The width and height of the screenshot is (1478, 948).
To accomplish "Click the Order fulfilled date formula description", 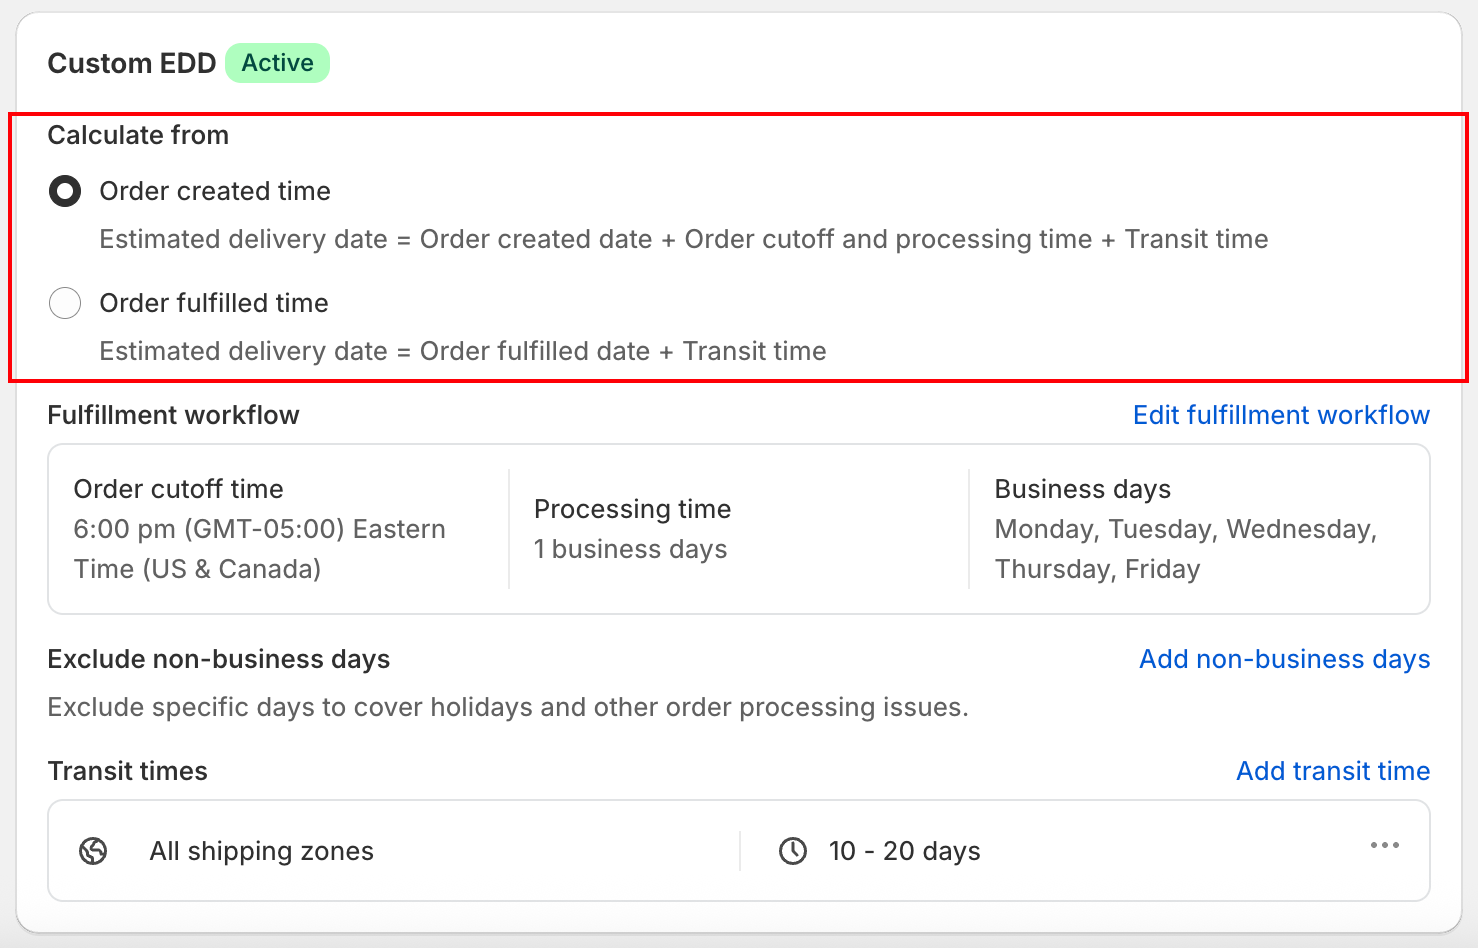I will point(463,351).
